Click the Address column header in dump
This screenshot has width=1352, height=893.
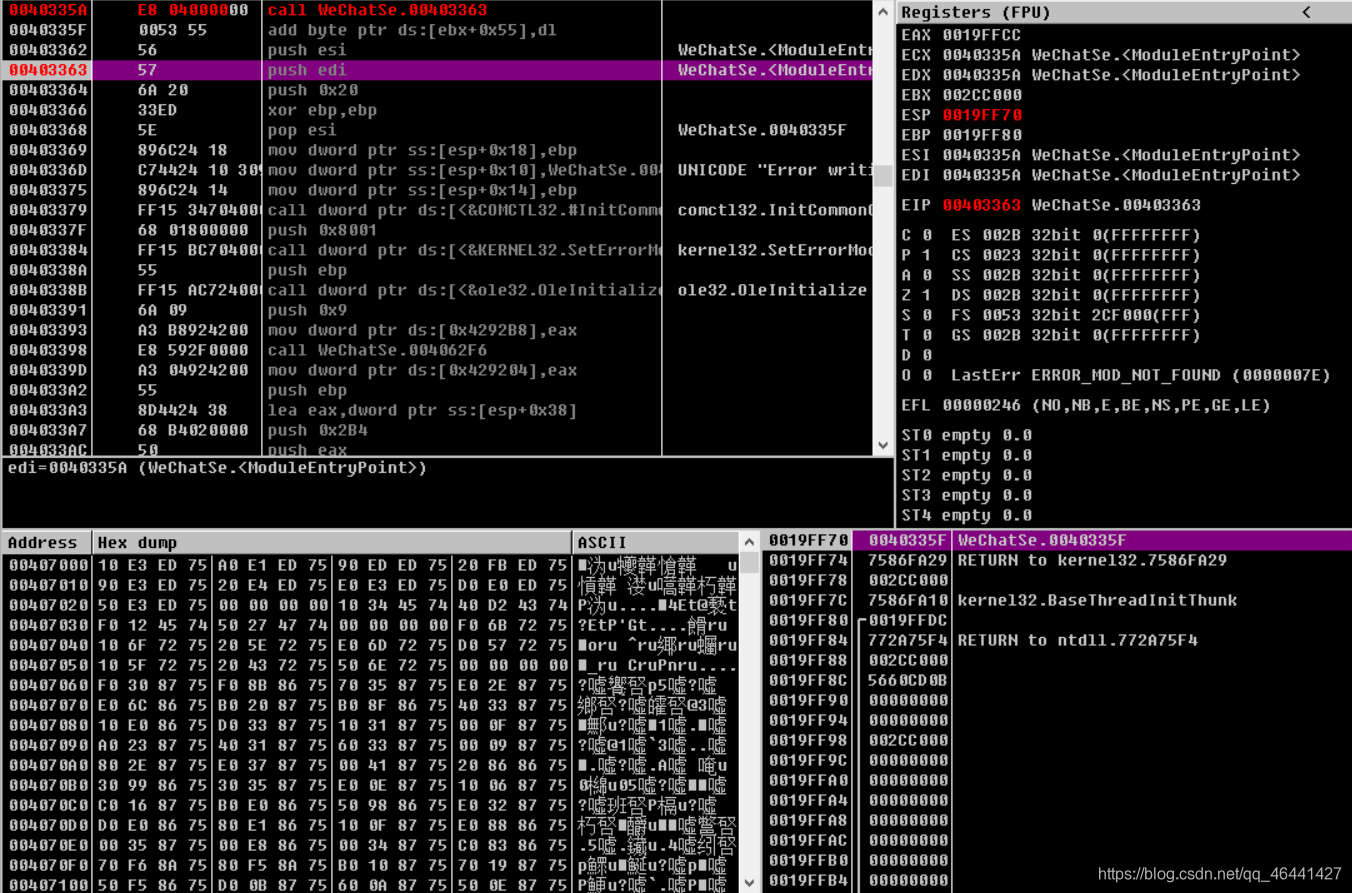pos(47,542)
